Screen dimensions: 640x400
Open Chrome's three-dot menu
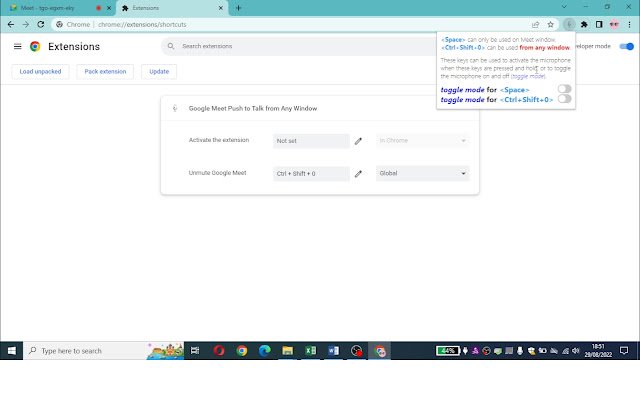[629, 24]
